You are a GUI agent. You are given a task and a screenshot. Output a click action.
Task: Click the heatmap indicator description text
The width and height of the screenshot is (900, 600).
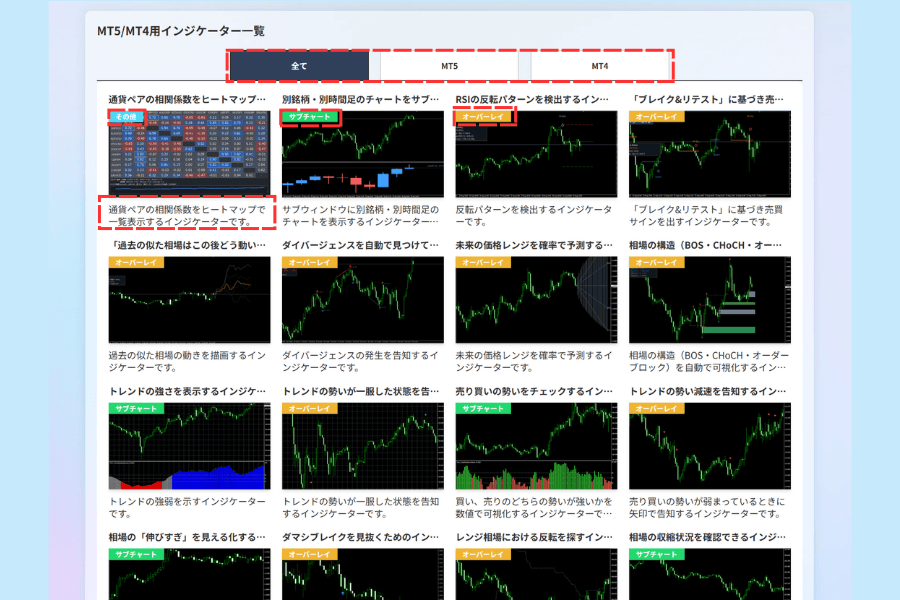click(187, 215)
